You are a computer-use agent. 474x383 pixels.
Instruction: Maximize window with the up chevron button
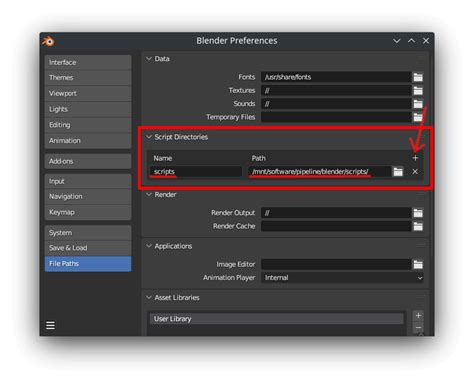click(412, 41)
